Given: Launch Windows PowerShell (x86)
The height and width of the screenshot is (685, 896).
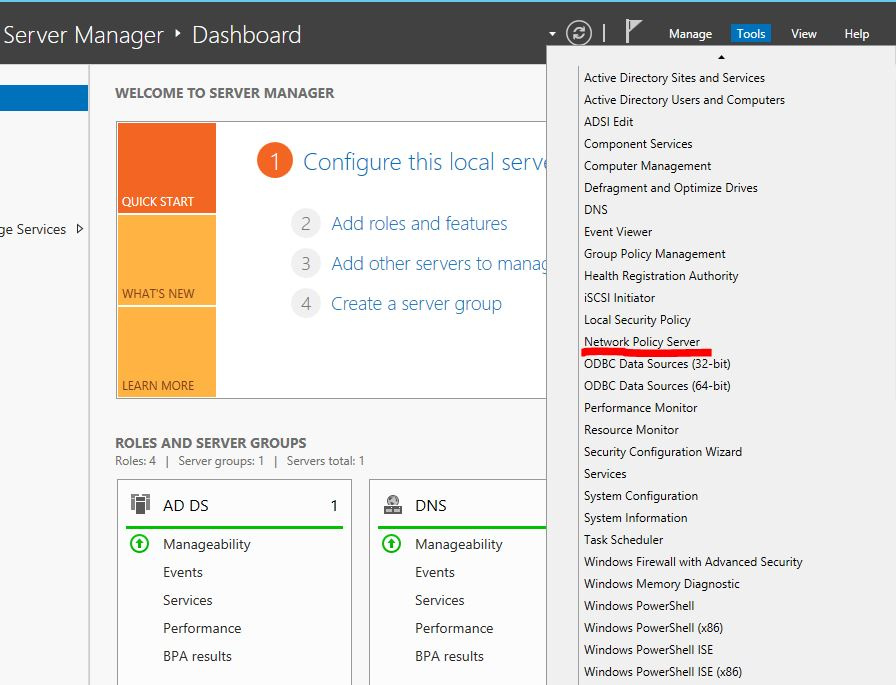Looking at the screenshot, I should [653, 628].
